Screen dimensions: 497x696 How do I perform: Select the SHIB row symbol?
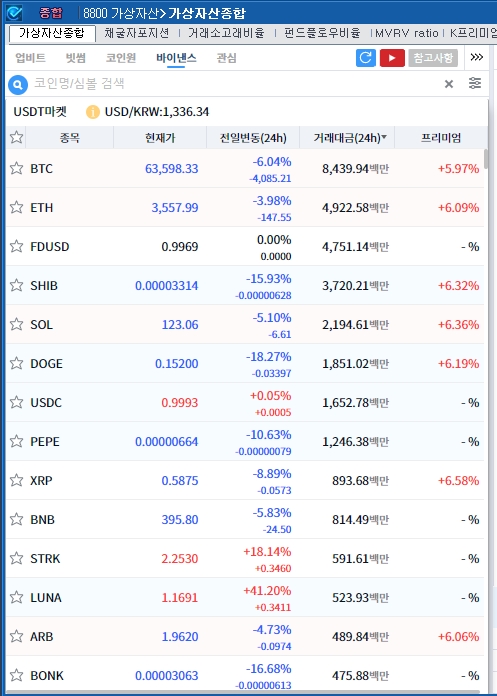pyautogui.click(x=44, y=285)
